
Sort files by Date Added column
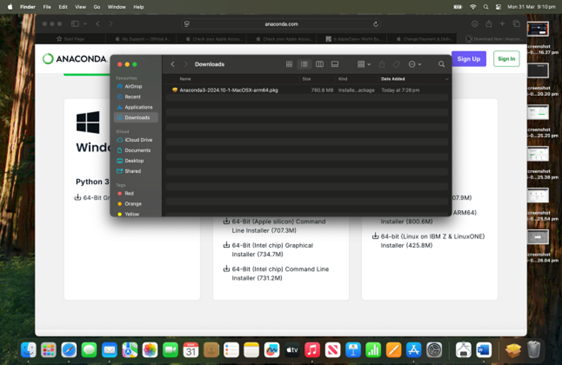393,79
